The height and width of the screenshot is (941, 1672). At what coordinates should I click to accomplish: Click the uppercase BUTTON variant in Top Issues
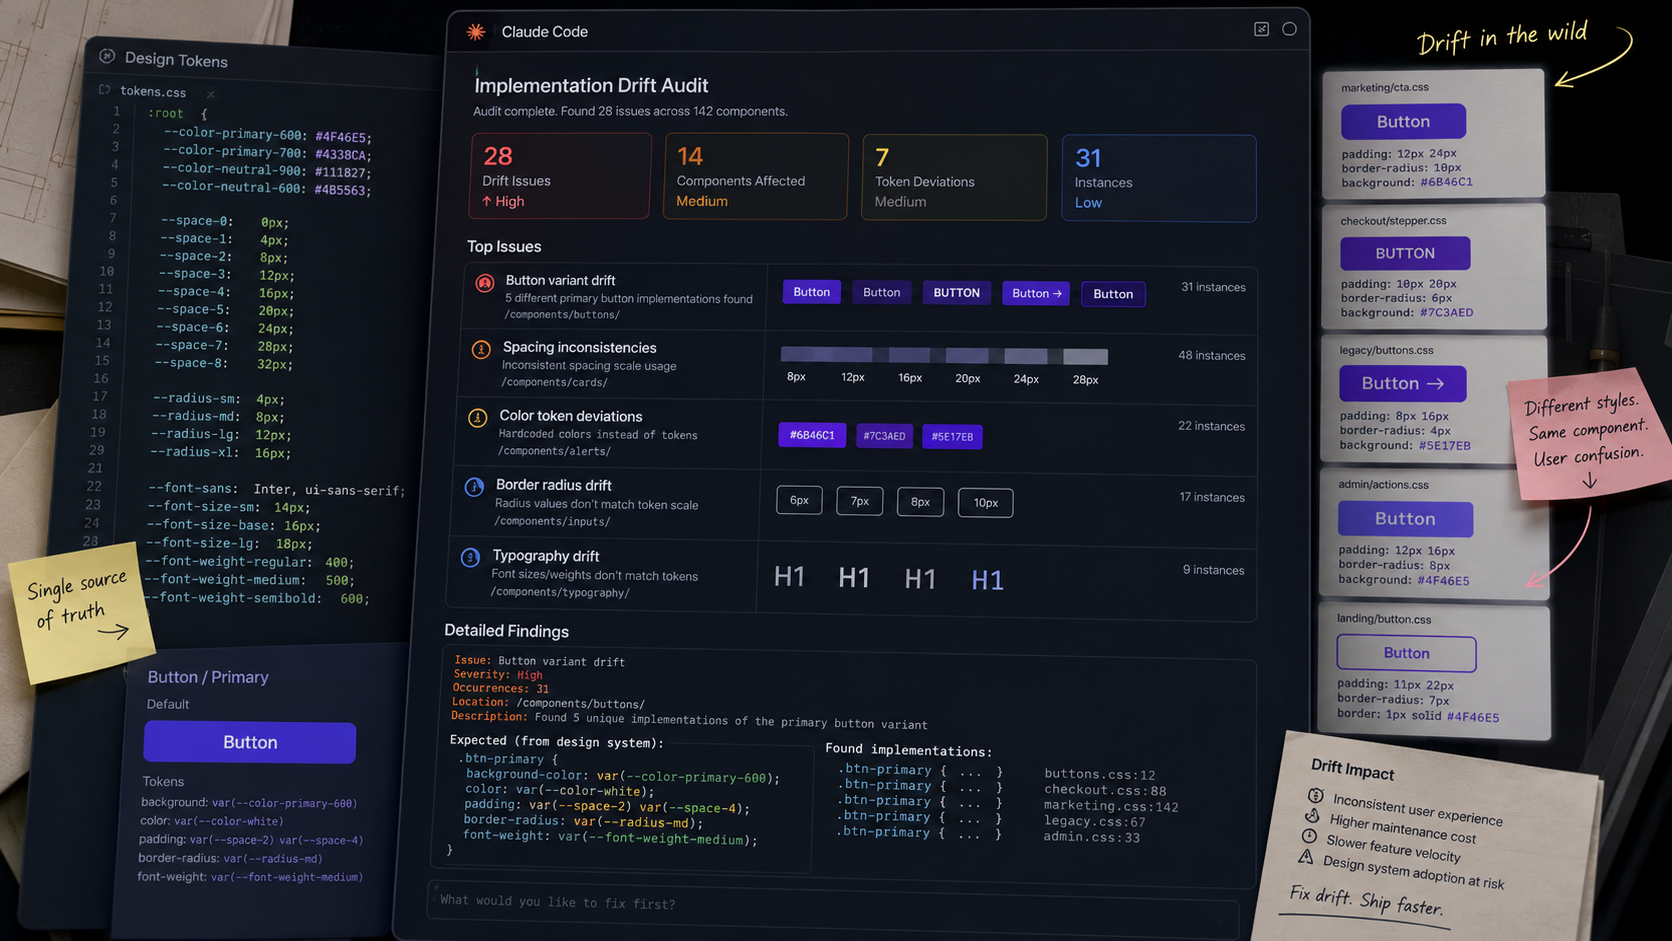(956, 293)
